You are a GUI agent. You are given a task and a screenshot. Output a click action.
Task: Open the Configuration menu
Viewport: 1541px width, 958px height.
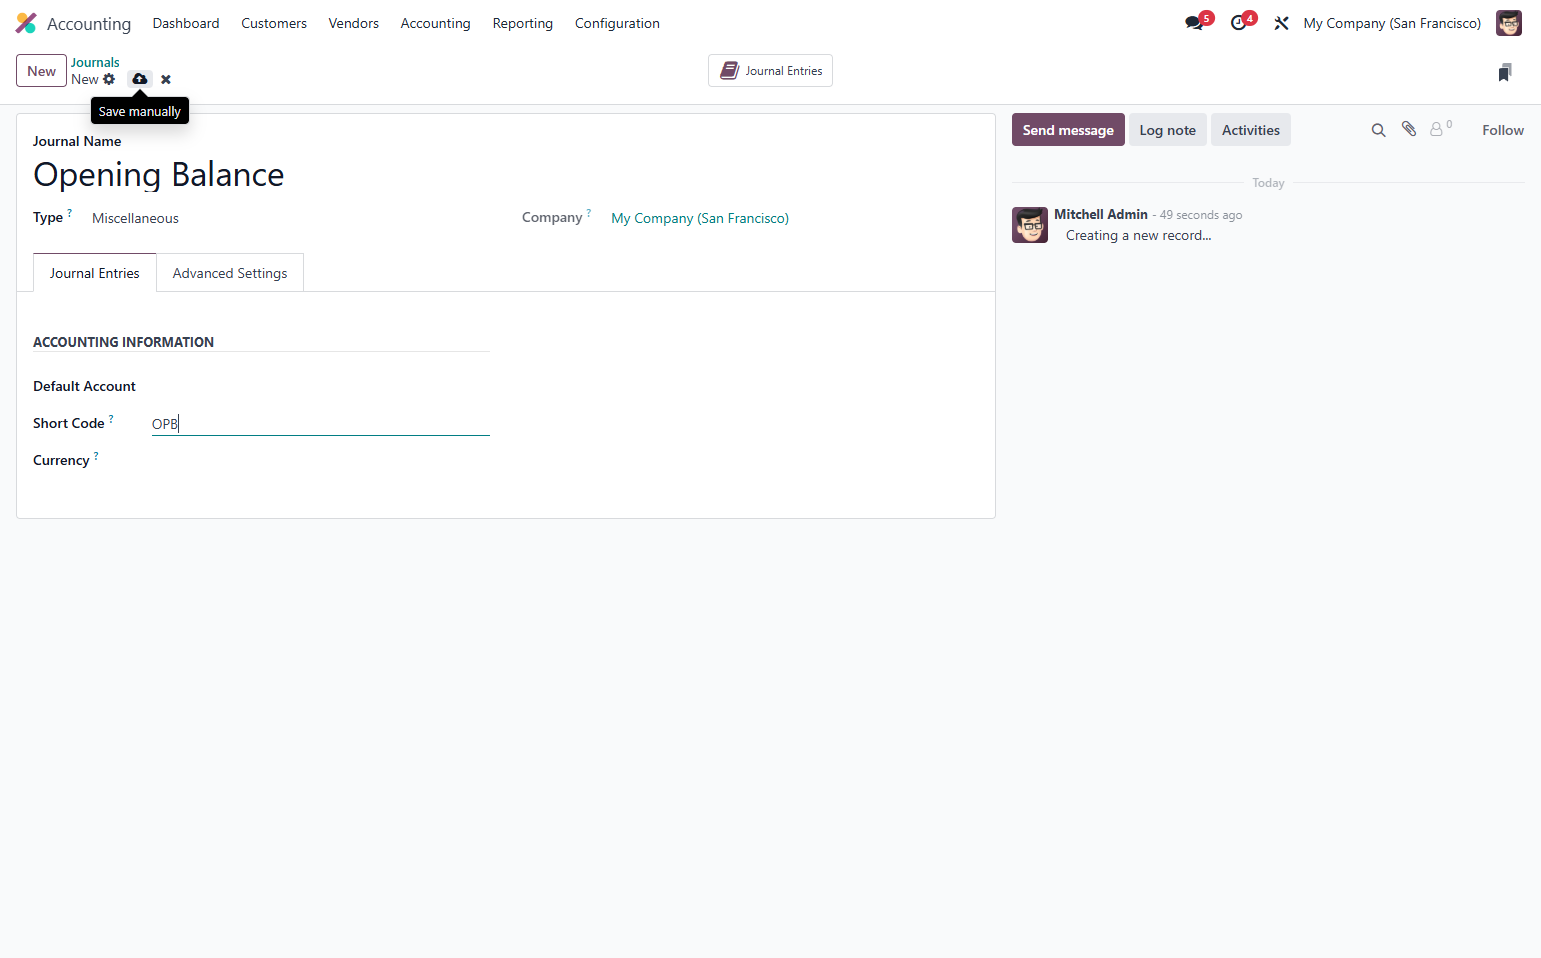[x=617, y=23]
